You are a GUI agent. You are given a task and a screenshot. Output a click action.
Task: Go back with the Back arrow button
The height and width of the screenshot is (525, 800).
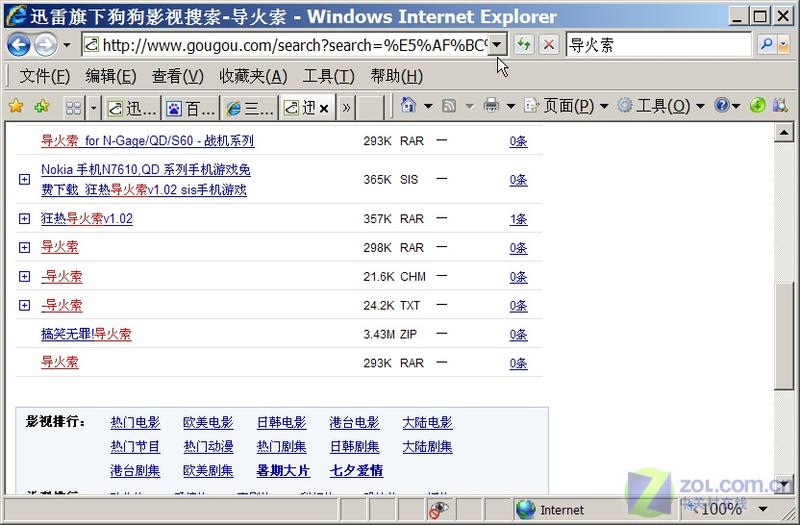point(19,45)
